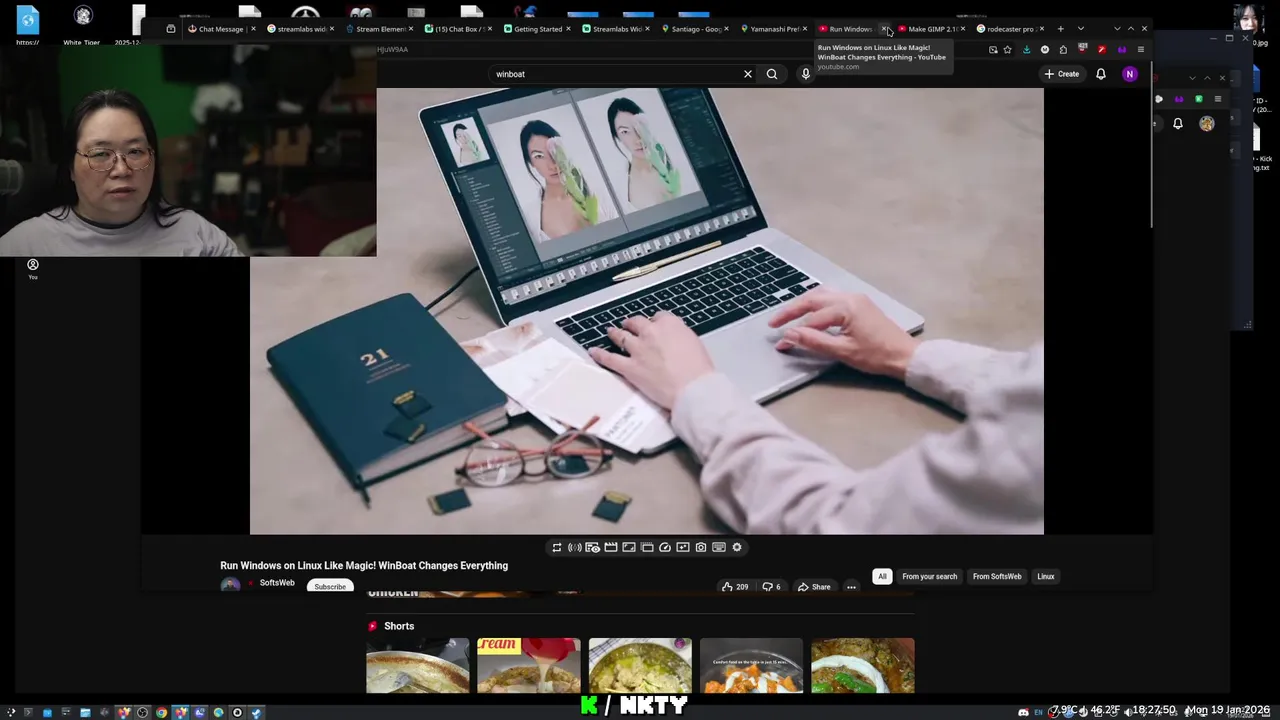Dislike the video
Image resolution: width=1280 pixels, height=720 pixels.
tap(771, 587)
